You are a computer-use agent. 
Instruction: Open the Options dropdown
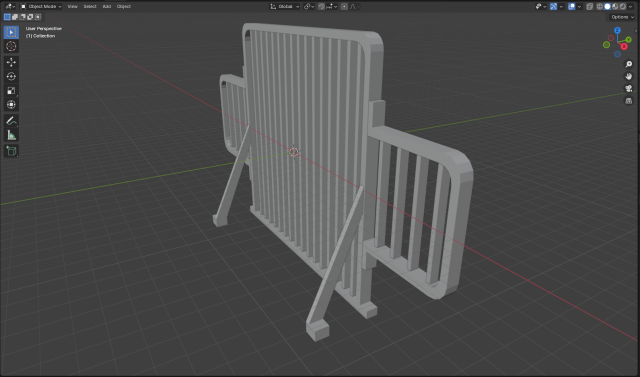tap(622, 17)
